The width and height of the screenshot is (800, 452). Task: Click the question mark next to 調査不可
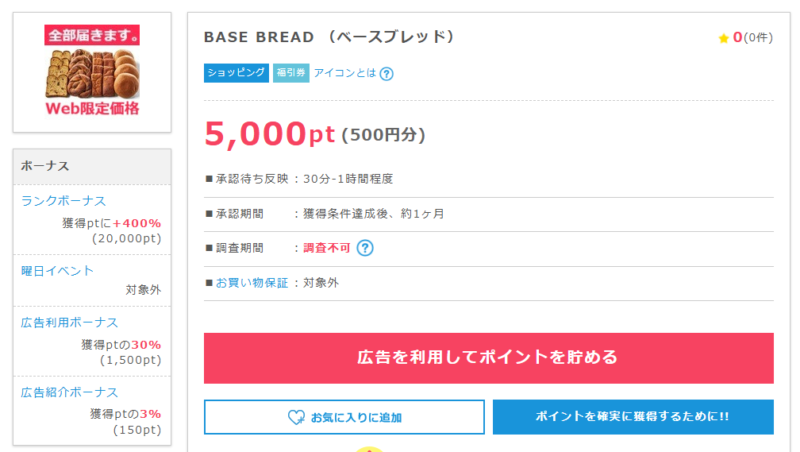[x=365, y=248]
